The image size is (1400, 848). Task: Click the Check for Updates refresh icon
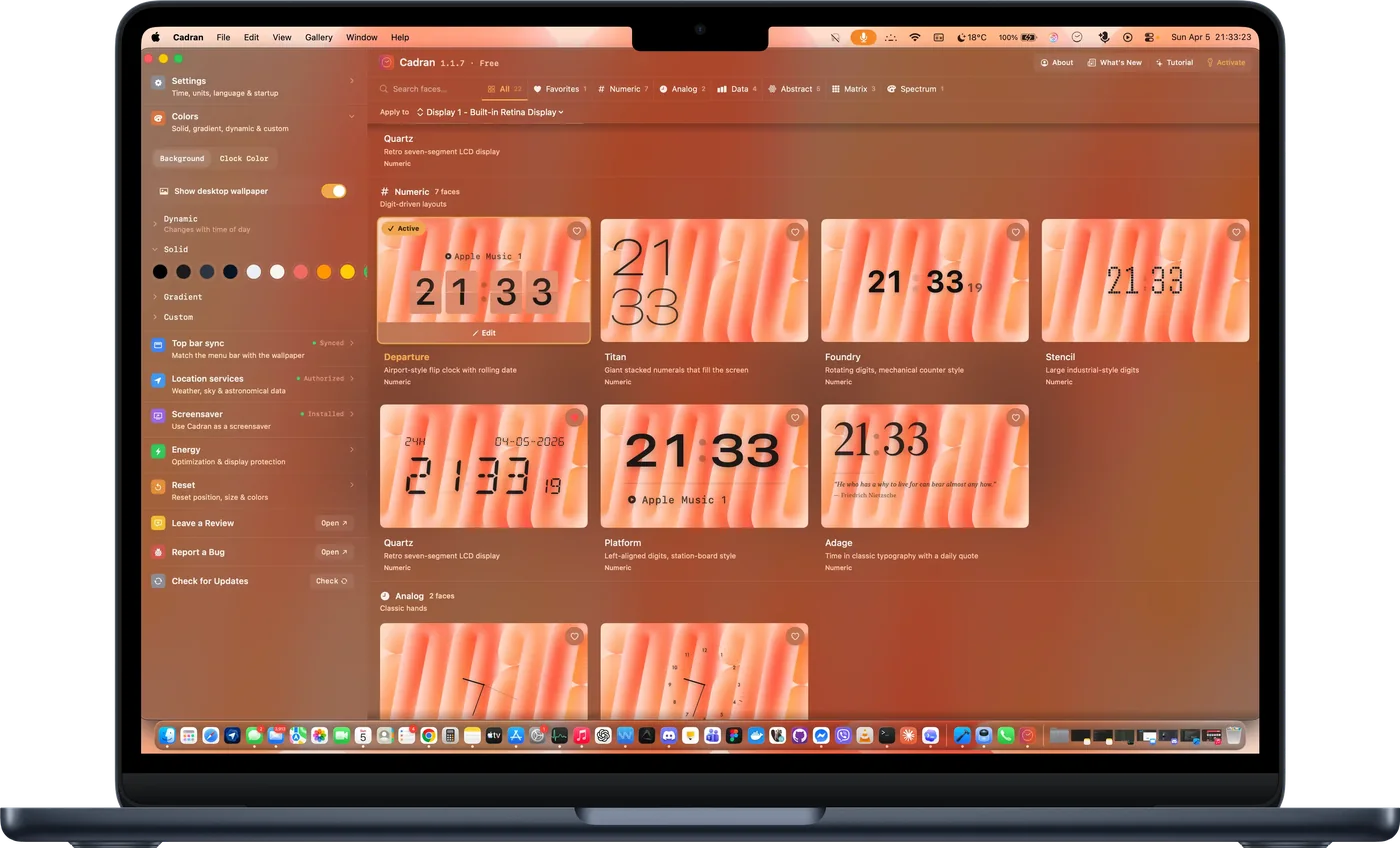[158, 581]
